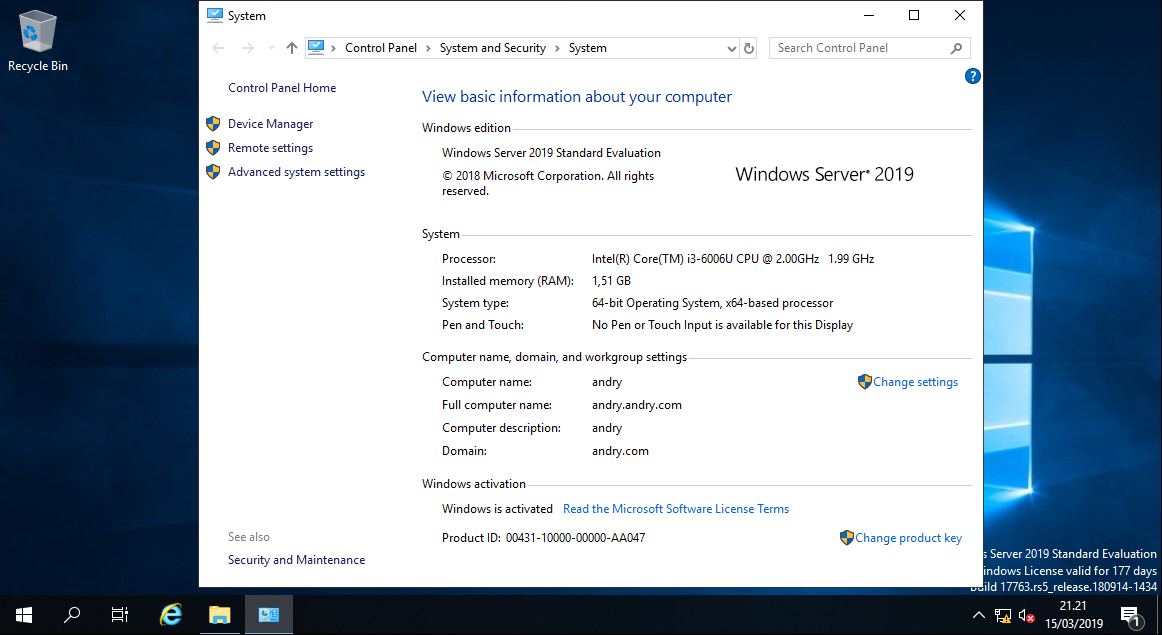Click the System window title icon
This screenshot has width=1162, height=635.
click(215, 15)
